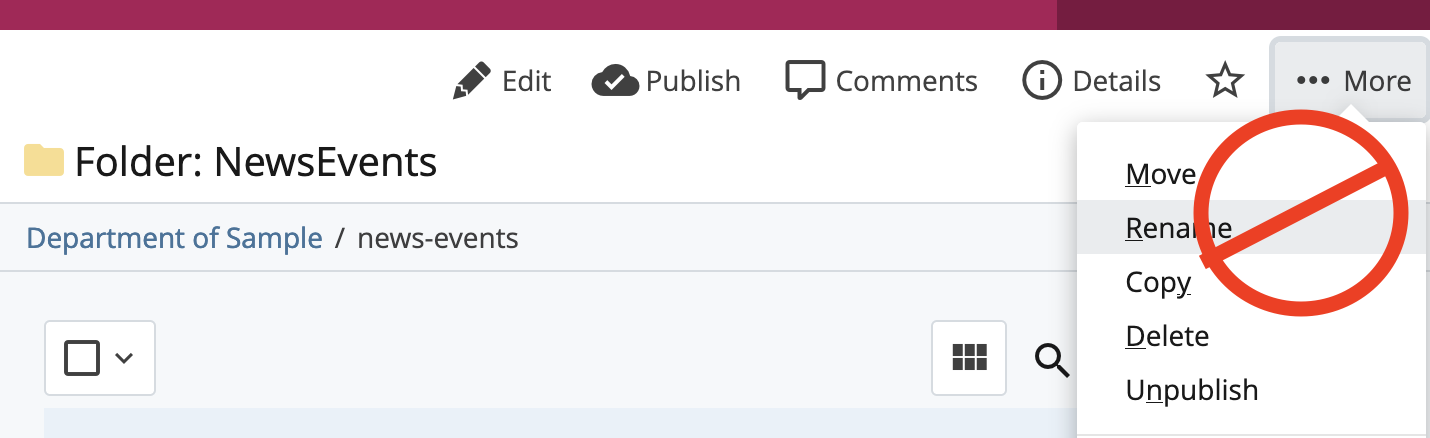The height and width of the screenshot is (438, 1430).
Task: Click the search magnifier icon
Action: [x=1051, y=359]
